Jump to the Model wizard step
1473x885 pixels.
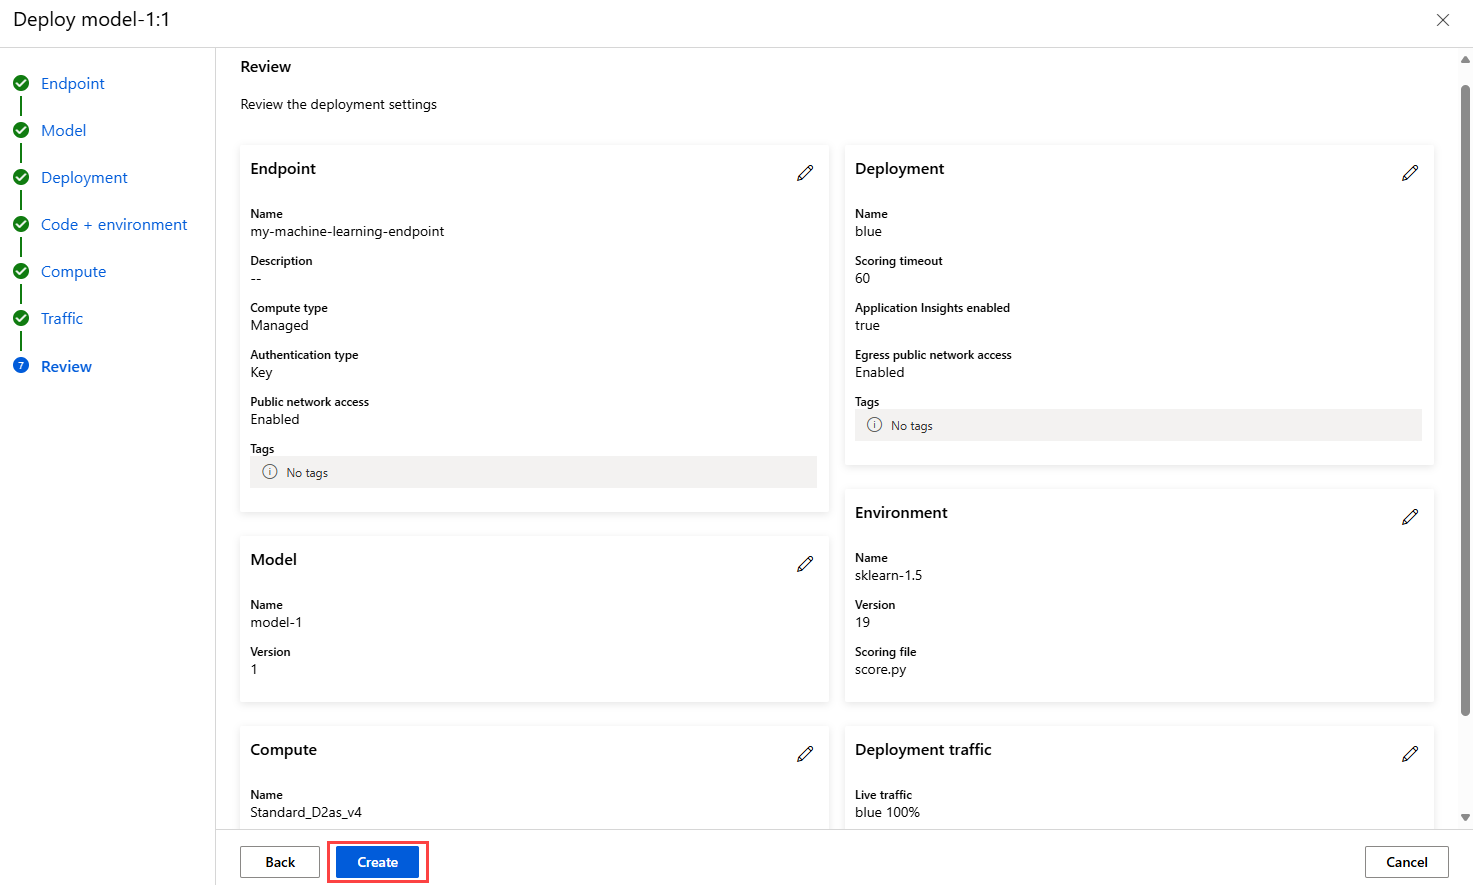[63, 131]
